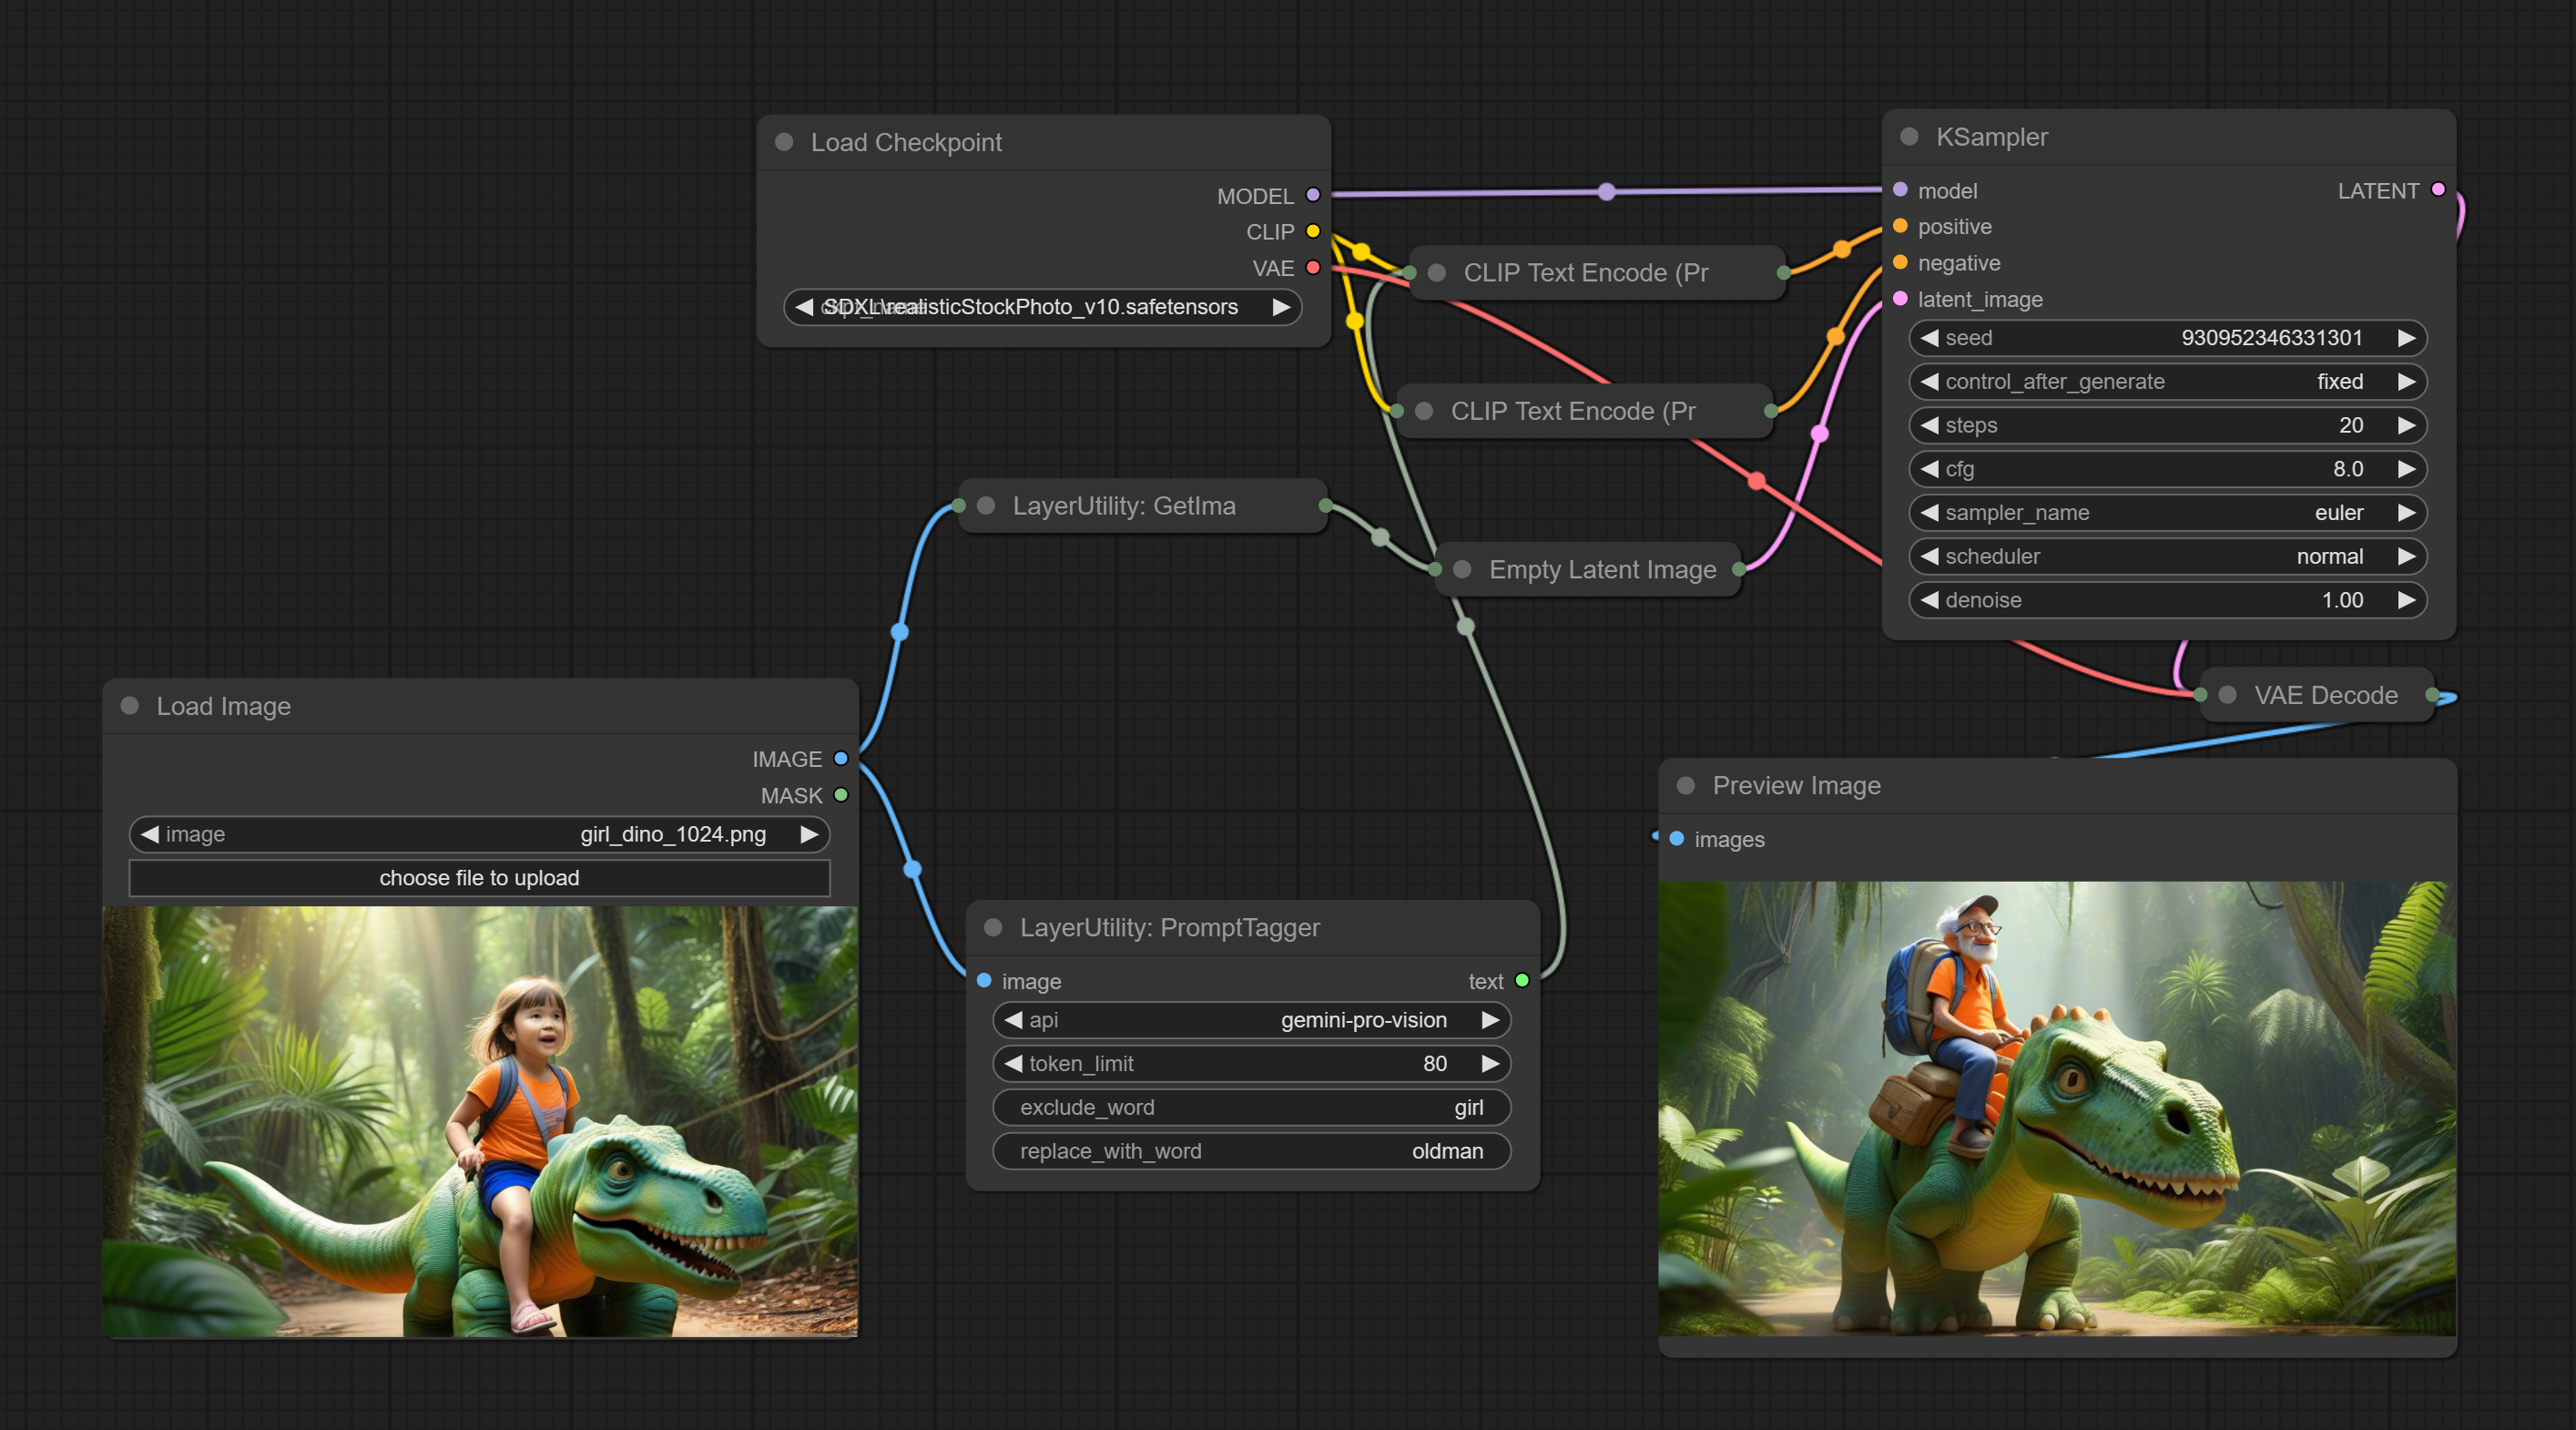Image resolution: width=2576 pixels, height=1430 pixels.
Task: Click the blue images input socket on Preview Image
Action: [1677, 839]
